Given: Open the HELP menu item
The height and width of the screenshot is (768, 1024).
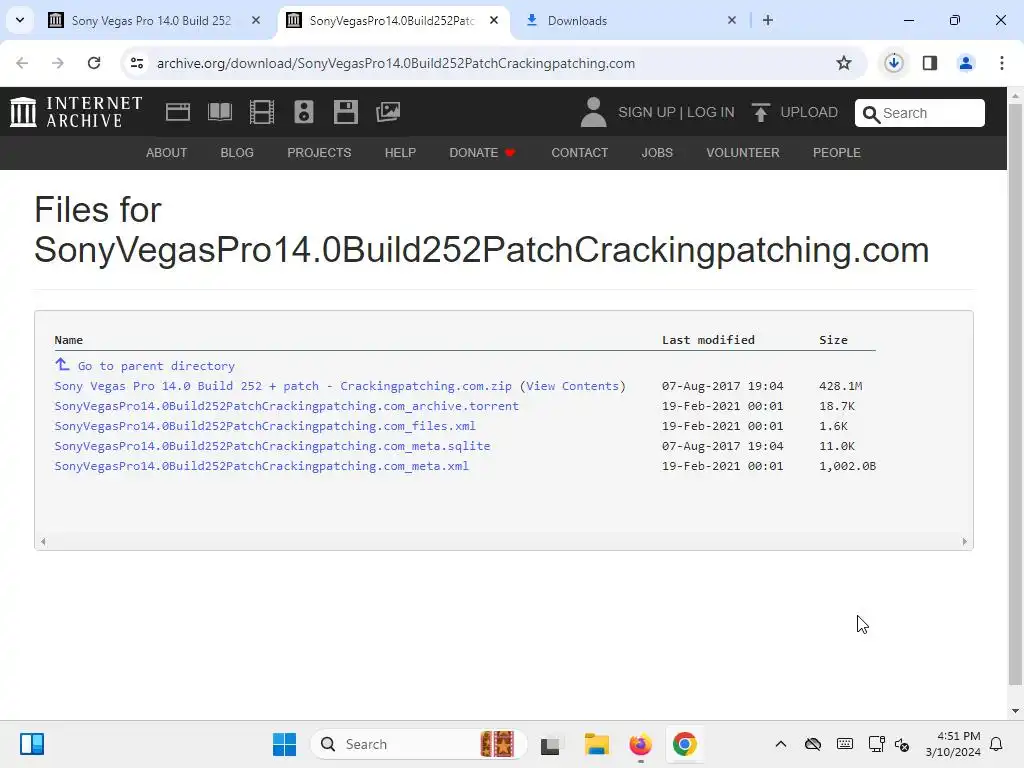Looking at the screenshot, I should pyautogui.click(x=400, y=153).
